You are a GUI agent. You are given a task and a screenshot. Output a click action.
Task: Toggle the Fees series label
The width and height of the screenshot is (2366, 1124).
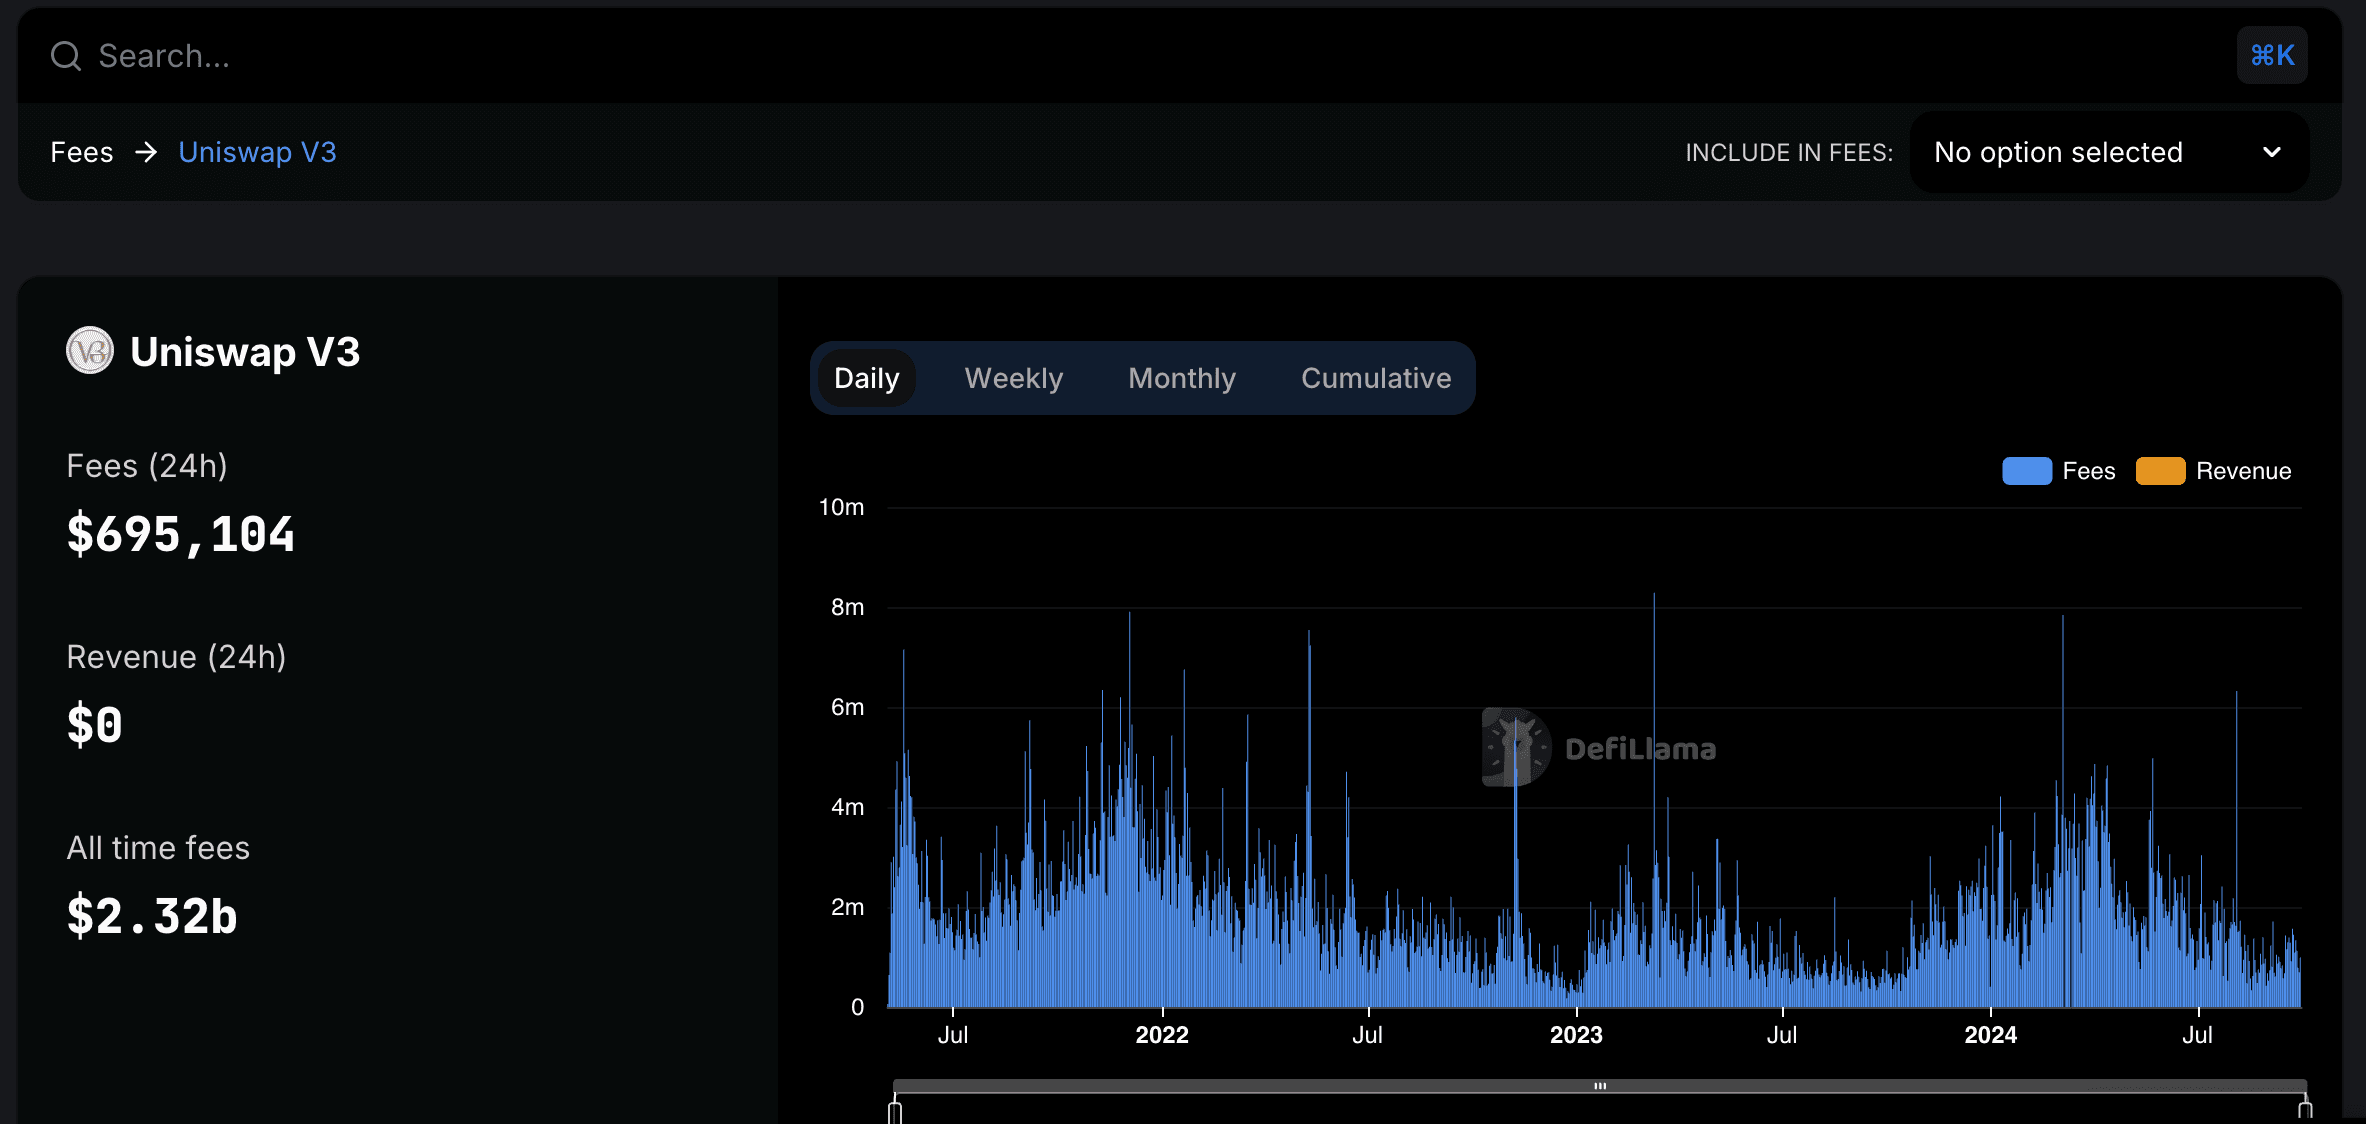2089,471
